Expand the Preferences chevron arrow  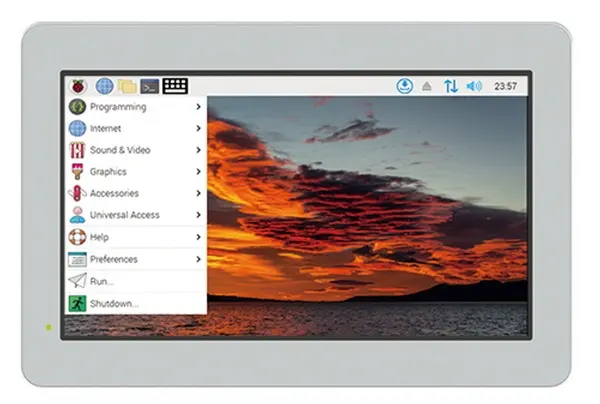click(x=198, y=259)
